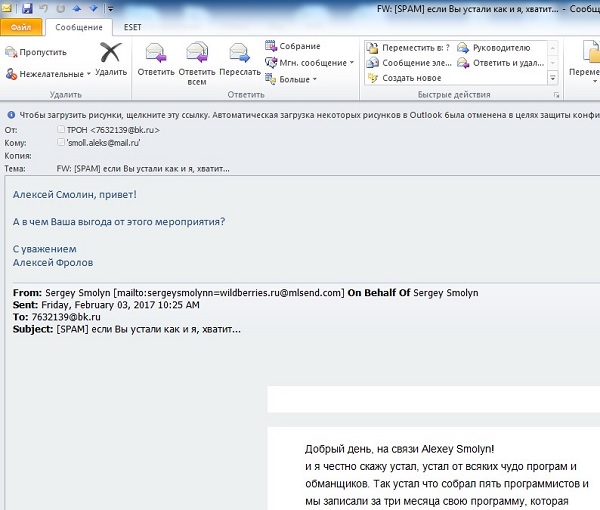This screenshot has width=600, height=510.
Task: Choose the Руководителю quick step
Action: coord(494,48)
